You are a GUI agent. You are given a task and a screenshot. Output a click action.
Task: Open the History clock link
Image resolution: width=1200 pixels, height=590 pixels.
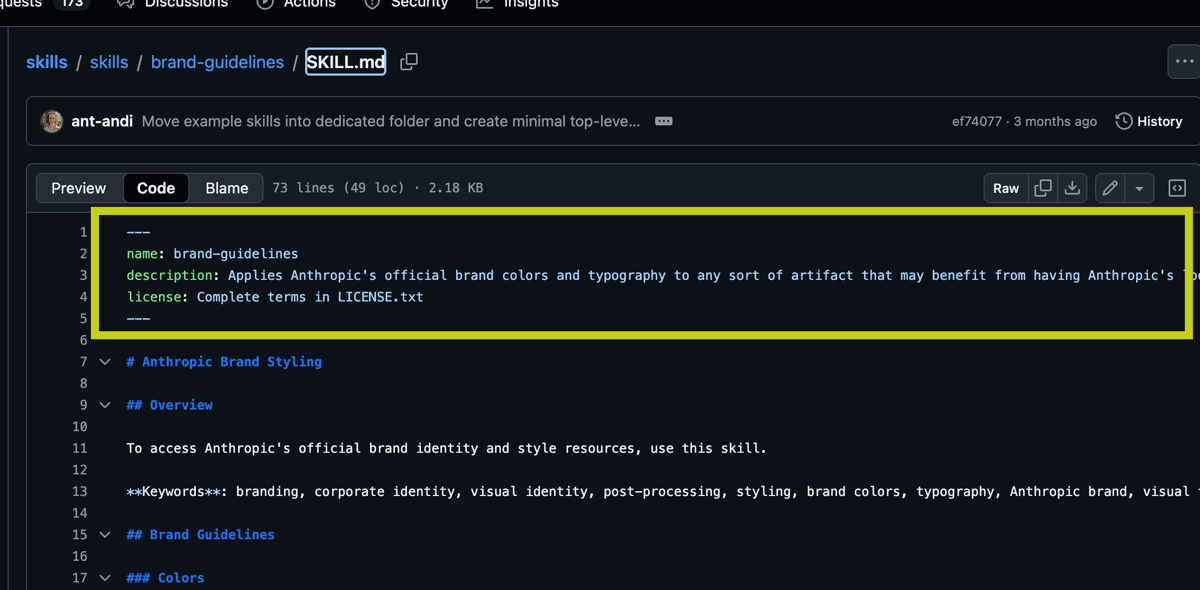(x=1149, y=121)
